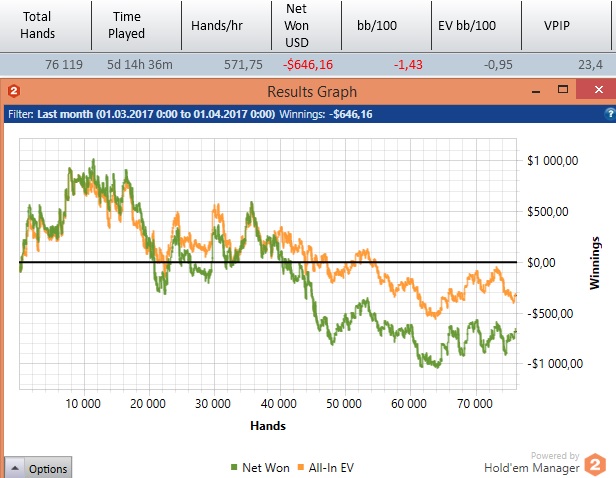Click the 50 000 hands axis label
Image resolution: width=616 pixels, height=478 pixels.
[344, 403]
